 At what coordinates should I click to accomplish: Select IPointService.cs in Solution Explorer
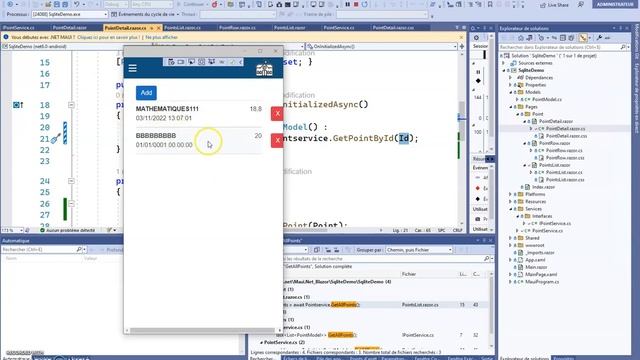(555, 223)
